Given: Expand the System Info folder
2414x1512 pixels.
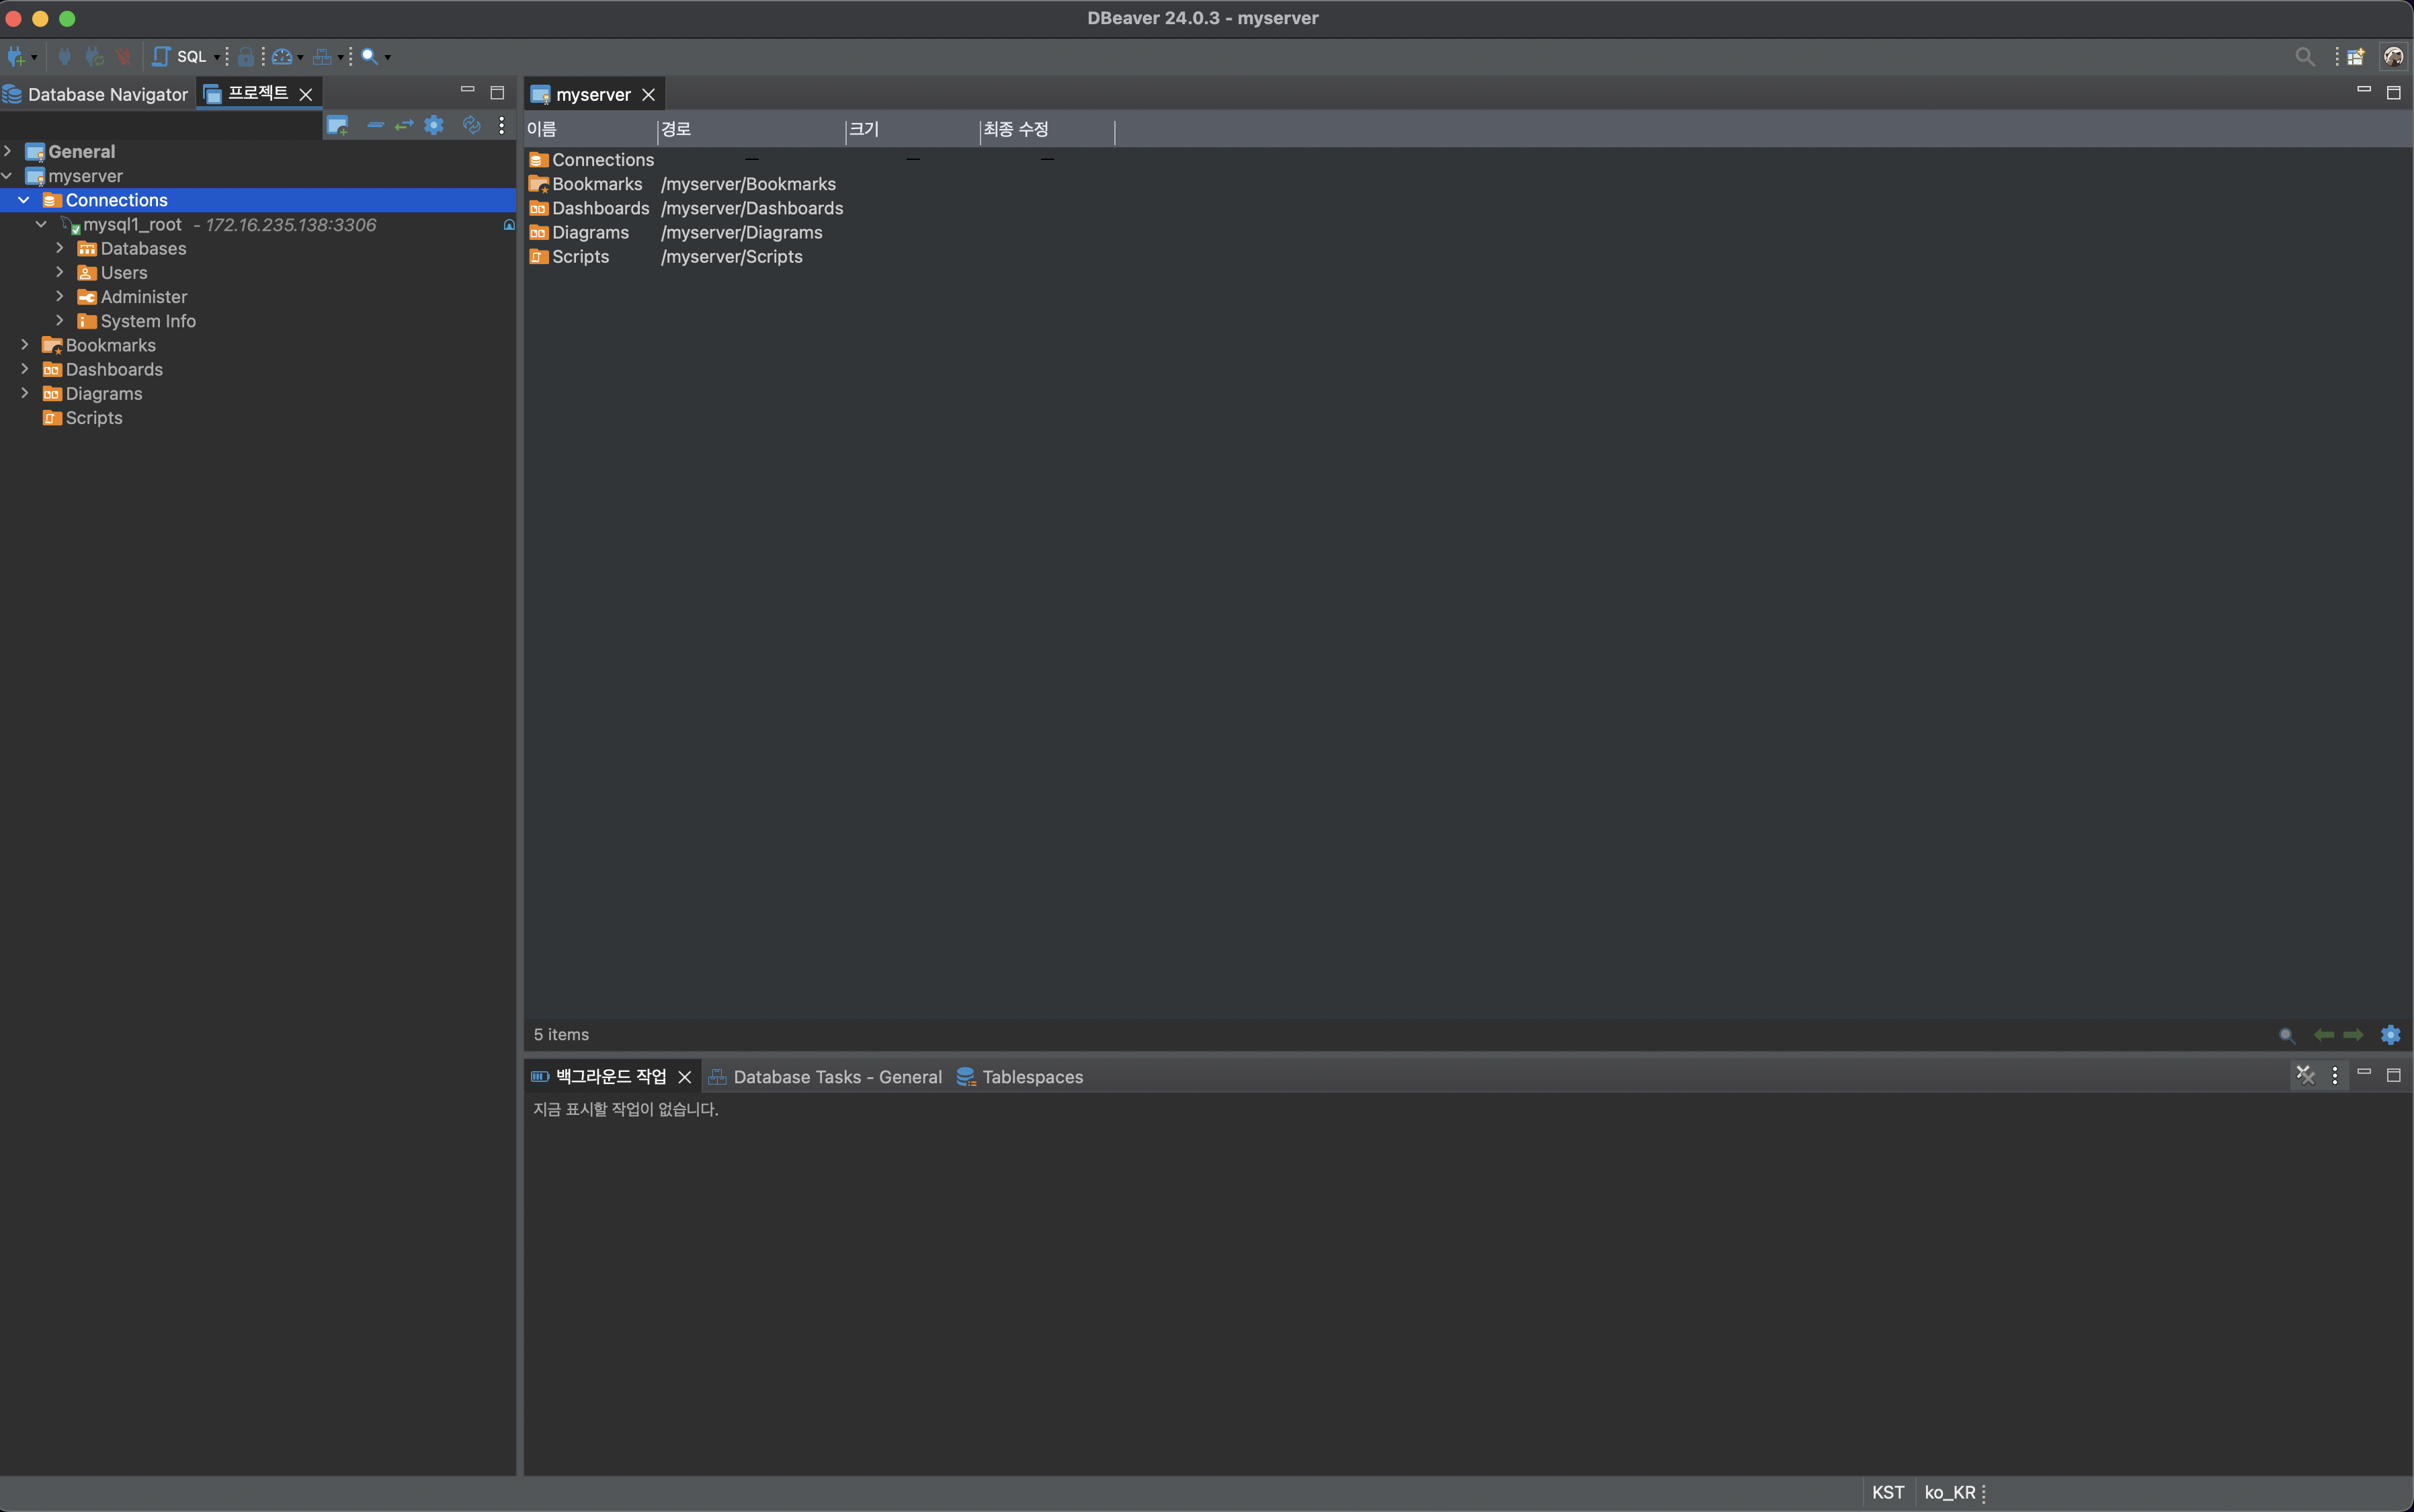Looking at the screenshot, I should click(x=59, y=320).
